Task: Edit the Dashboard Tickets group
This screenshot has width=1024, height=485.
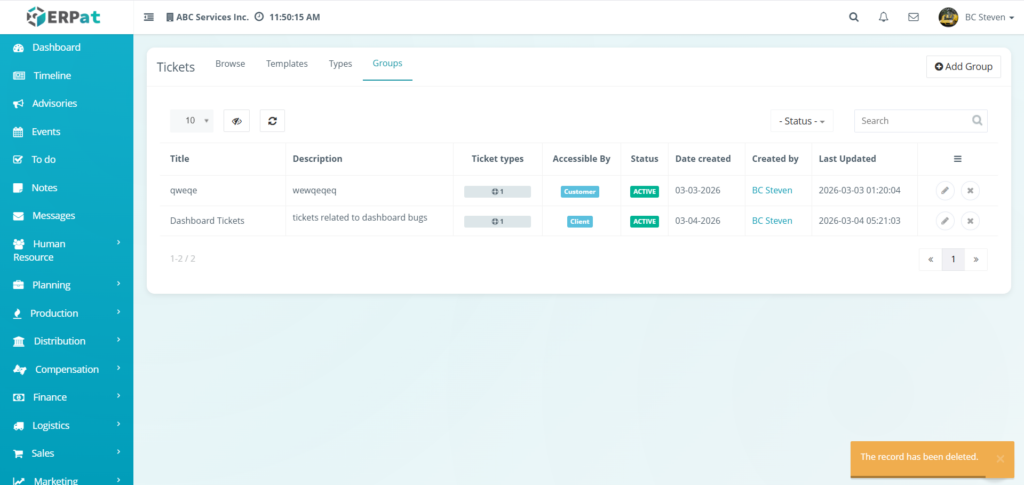Action: (x=944, y=221)
